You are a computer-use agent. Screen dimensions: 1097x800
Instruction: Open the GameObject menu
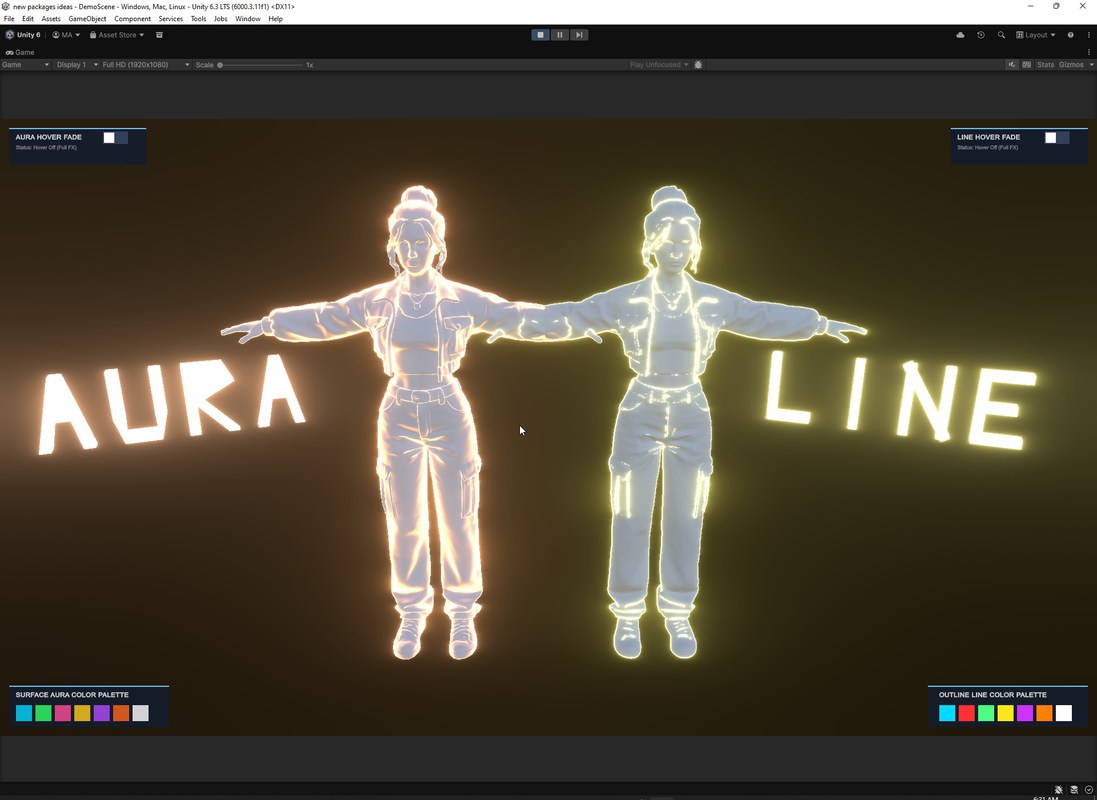[87, 19]
